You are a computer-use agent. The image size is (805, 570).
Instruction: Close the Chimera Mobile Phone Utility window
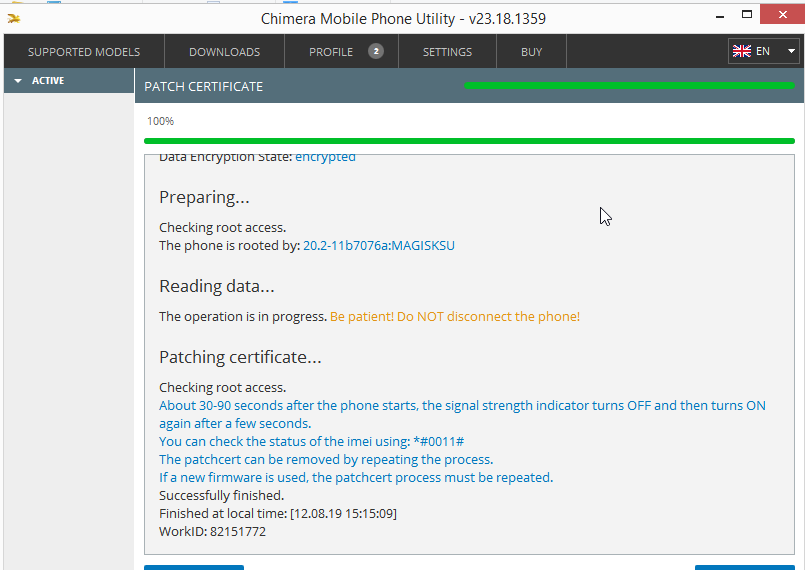click(782, 14)
